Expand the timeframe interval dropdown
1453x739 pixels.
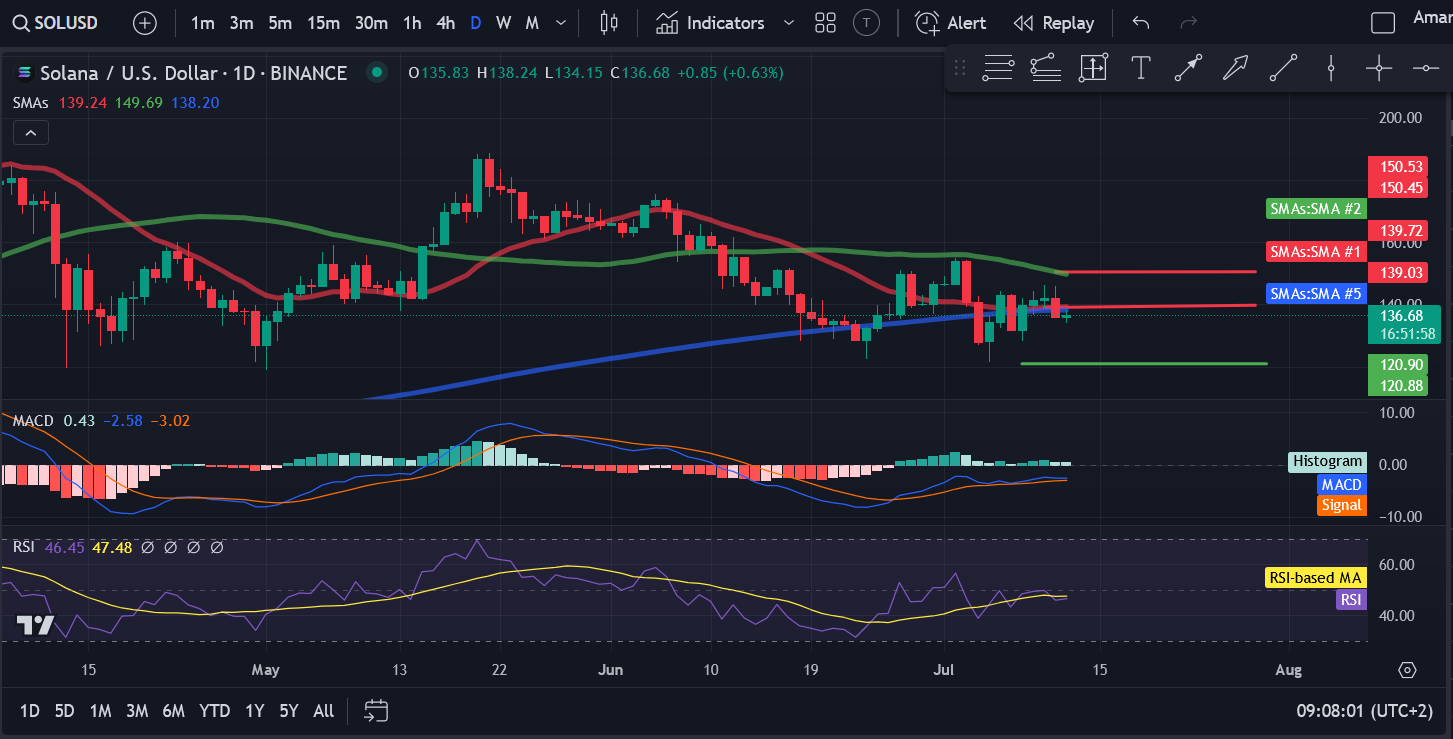pyautogui.click(x=563, y=22)
